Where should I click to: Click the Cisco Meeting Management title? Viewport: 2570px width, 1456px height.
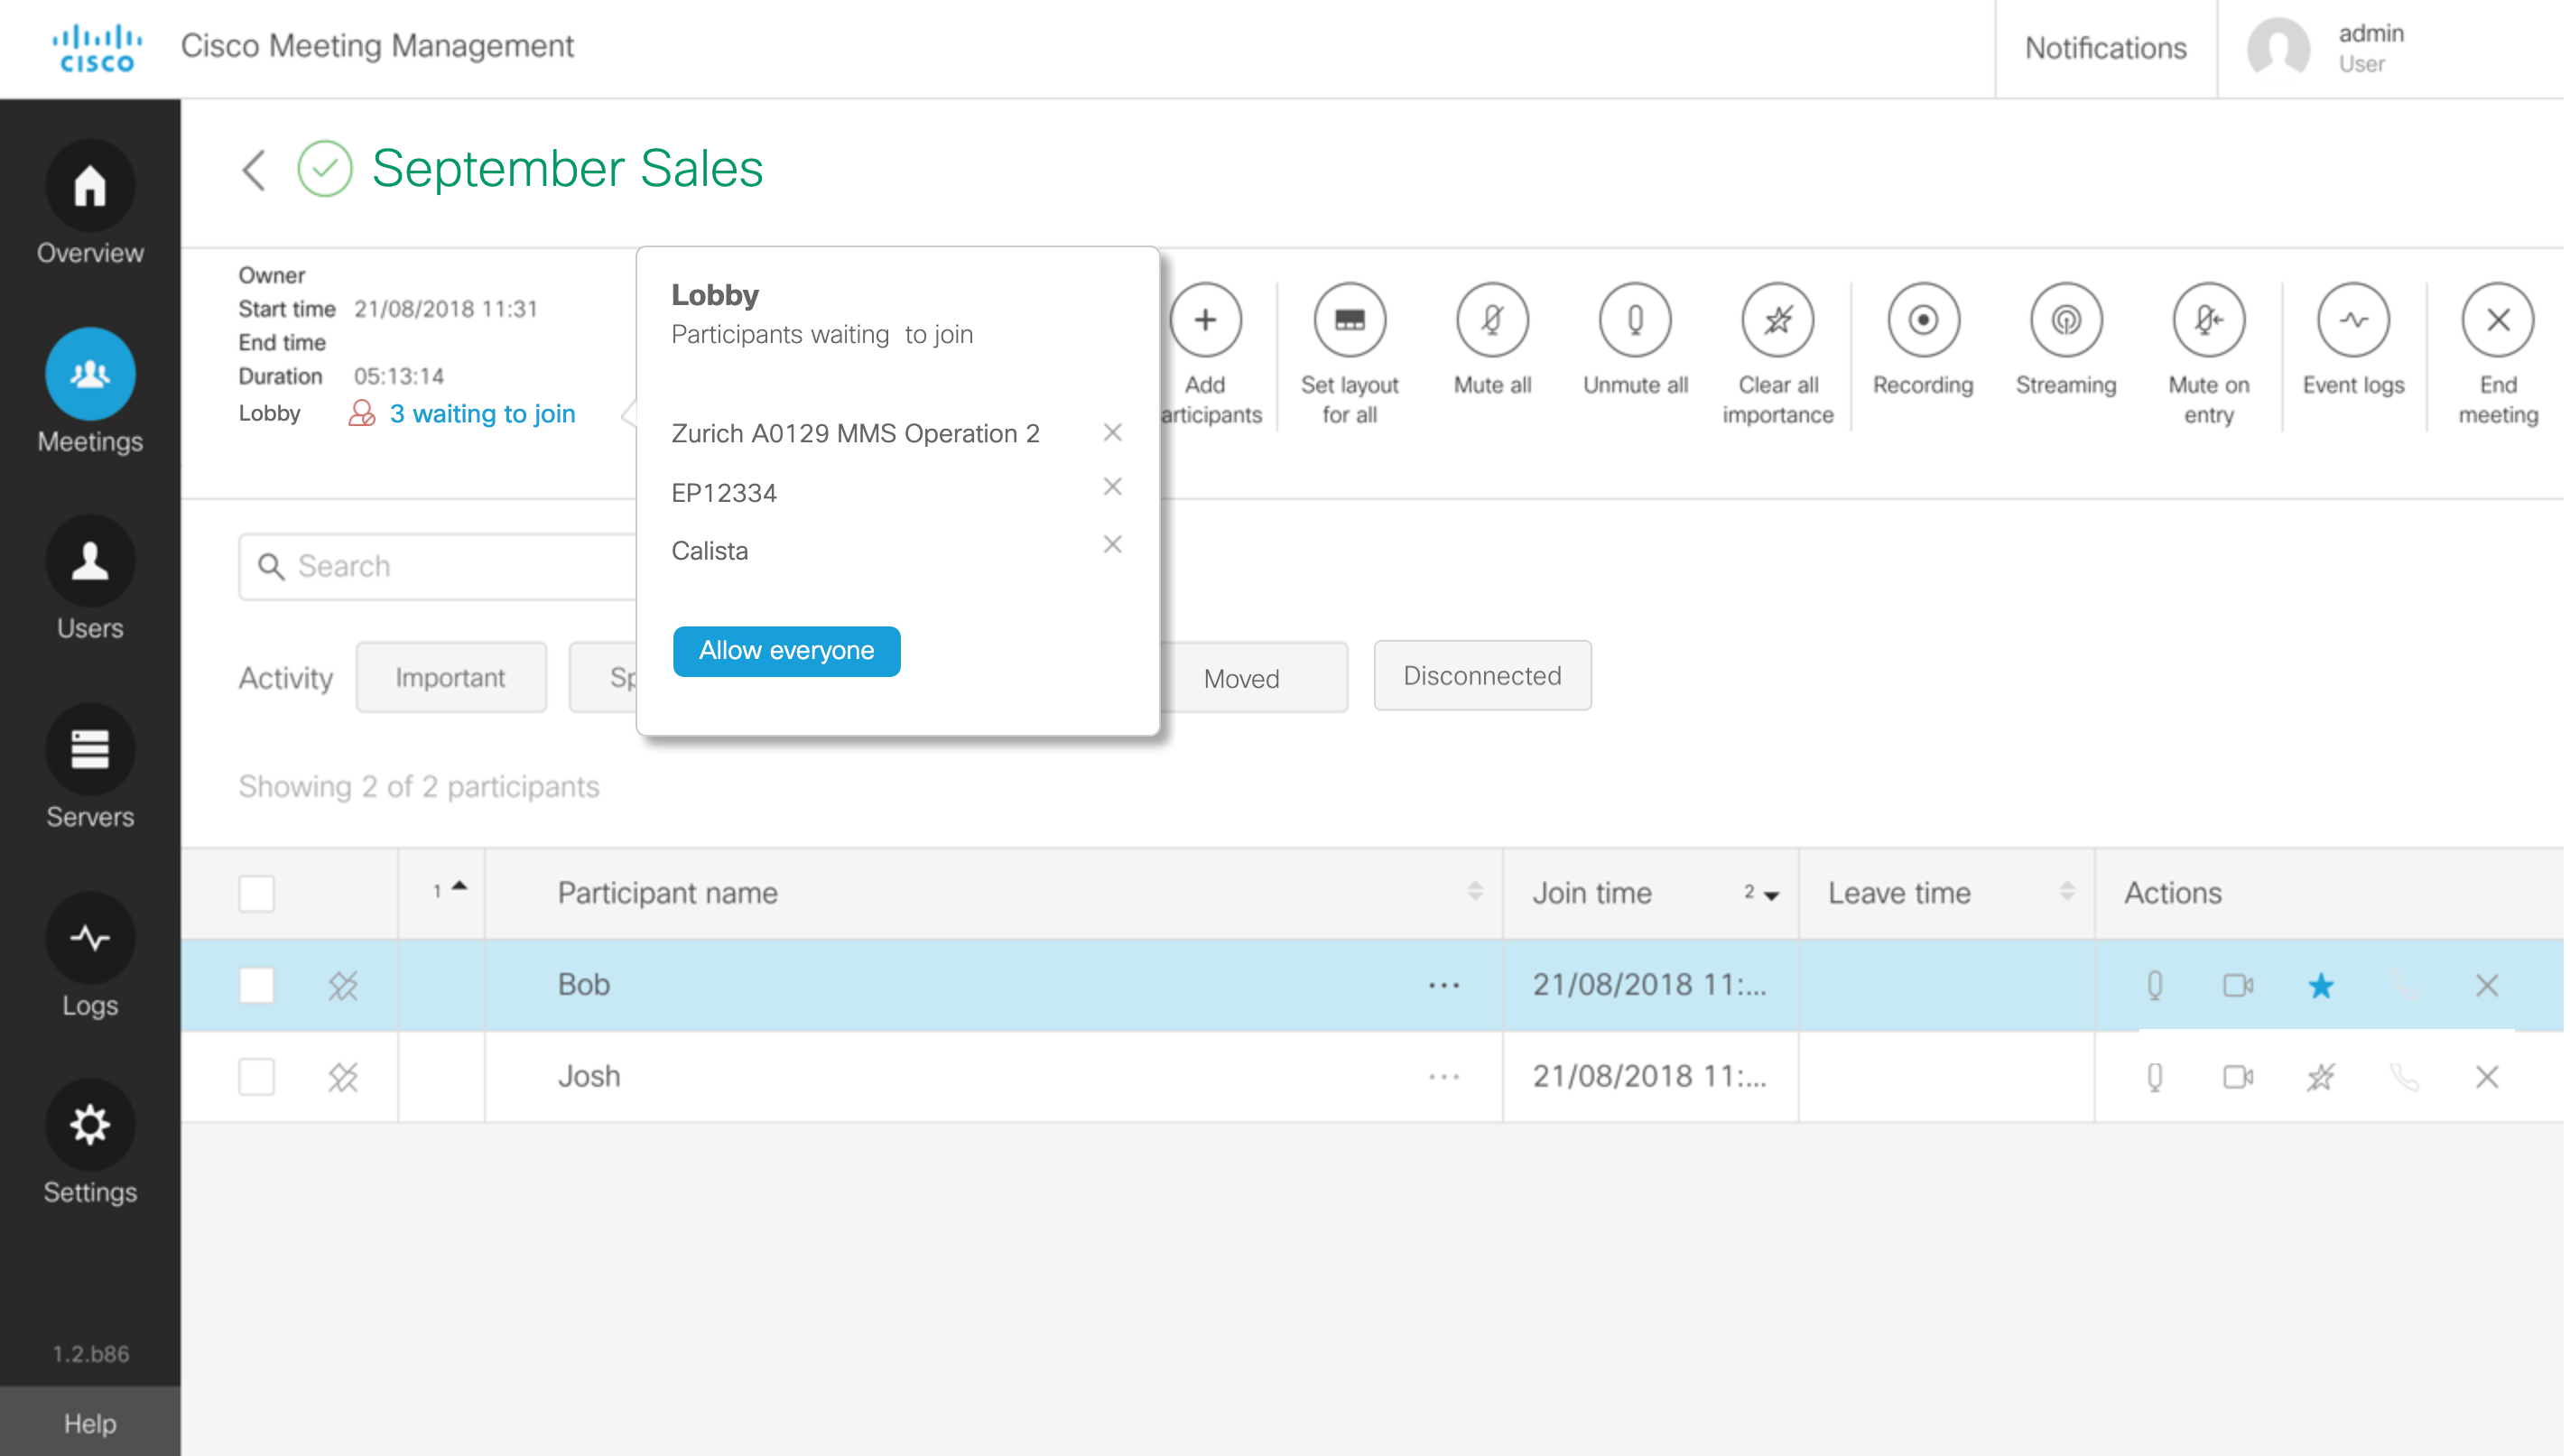click(x=377, y=46)
